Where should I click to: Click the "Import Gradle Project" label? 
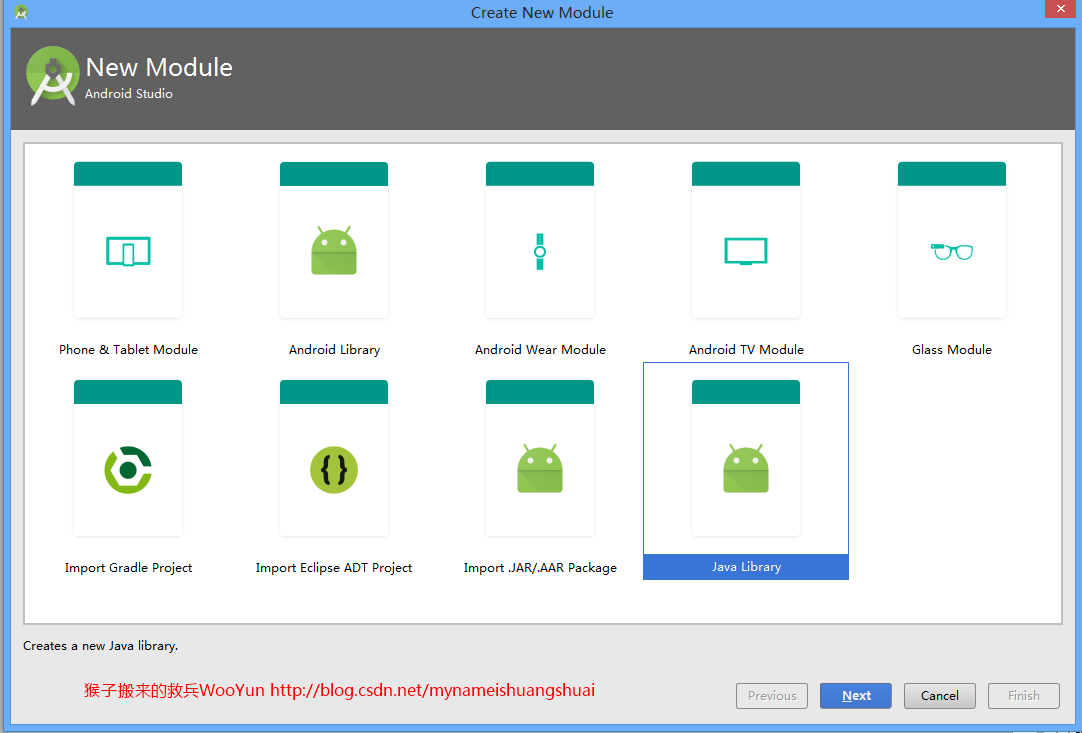[128, 568]
